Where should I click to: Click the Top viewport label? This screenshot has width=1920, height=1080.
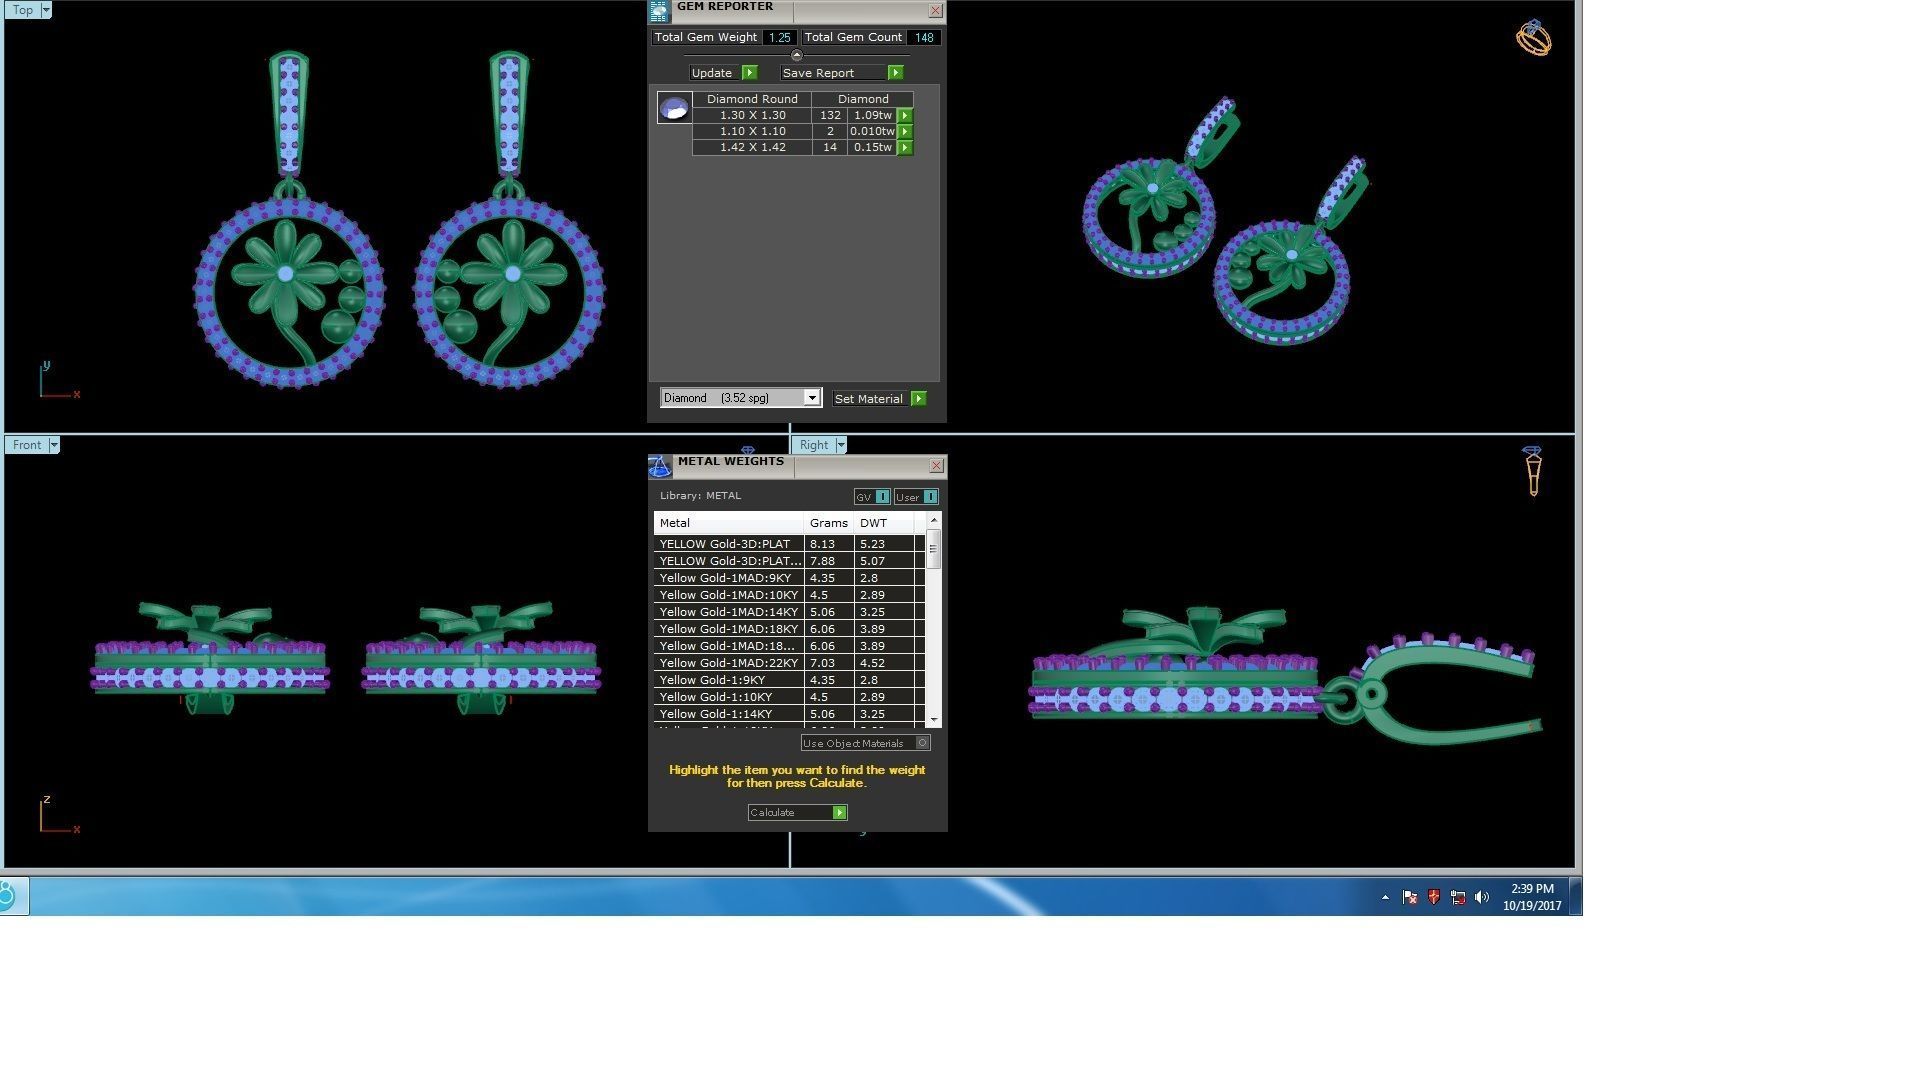(x=22, y=10)
